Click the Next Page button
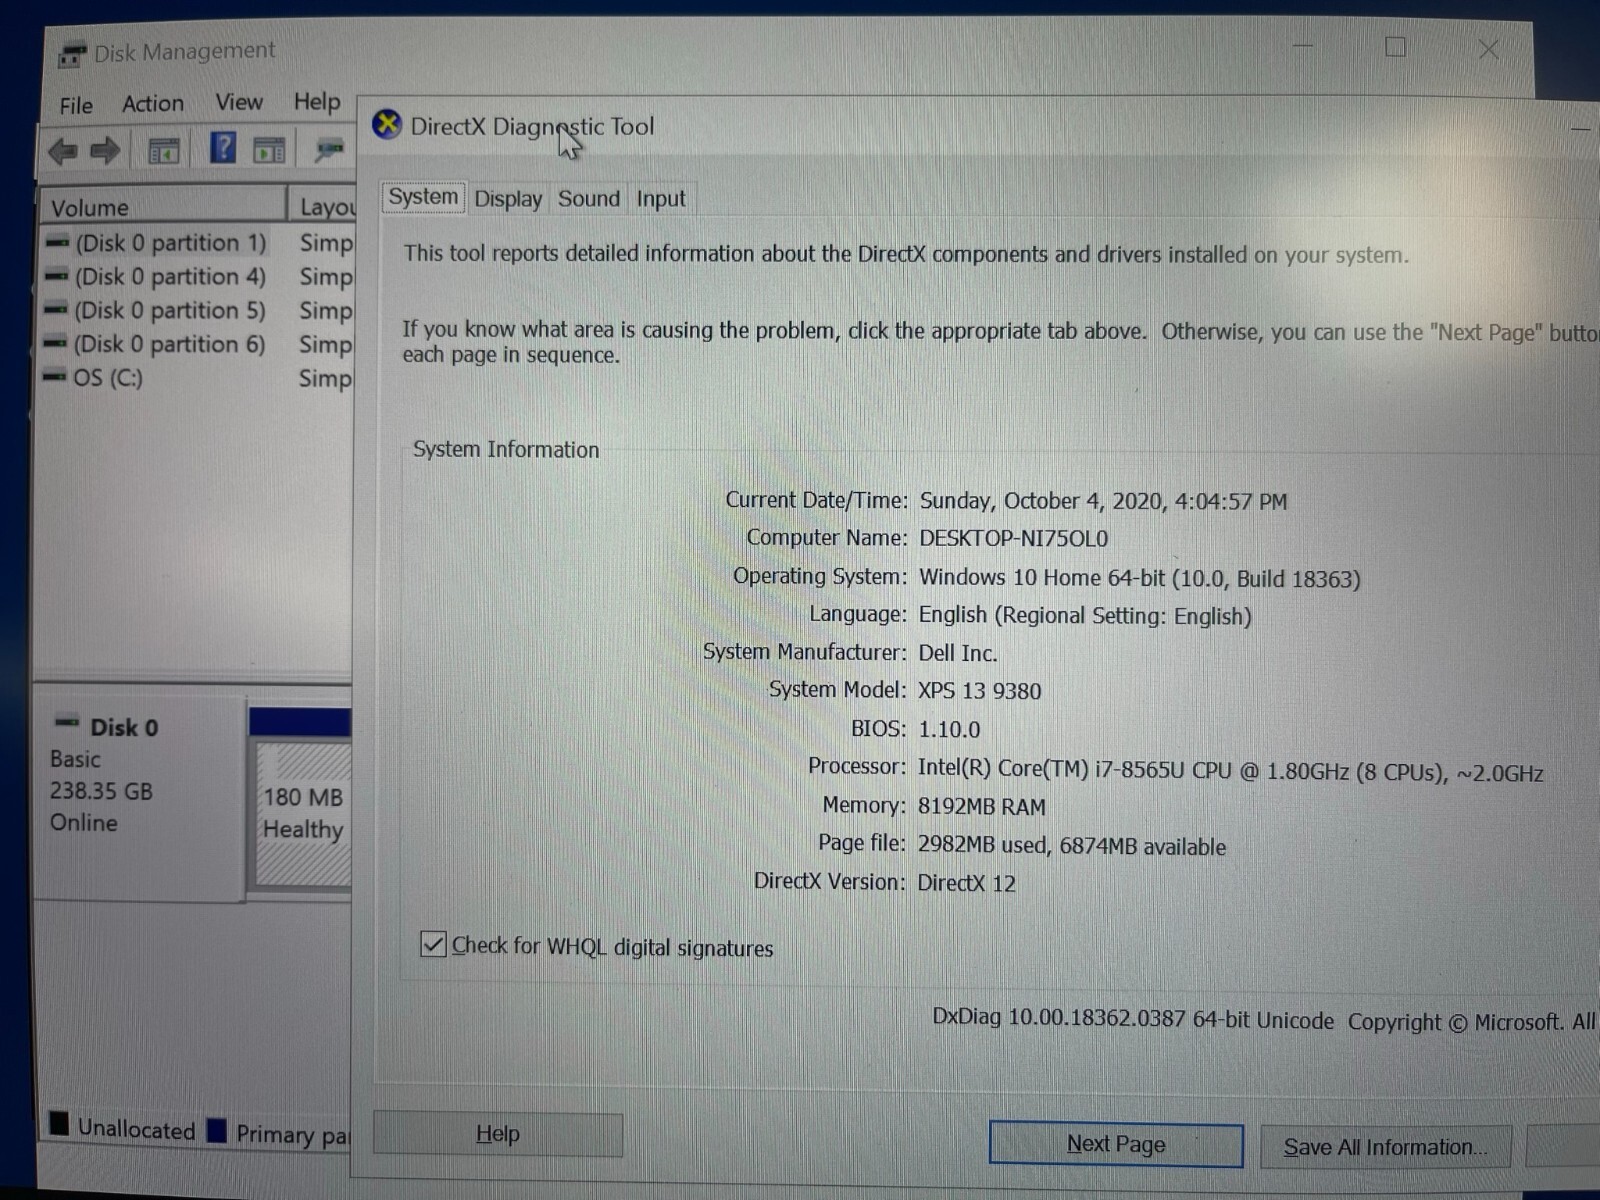 (x=1116, y=1144)
